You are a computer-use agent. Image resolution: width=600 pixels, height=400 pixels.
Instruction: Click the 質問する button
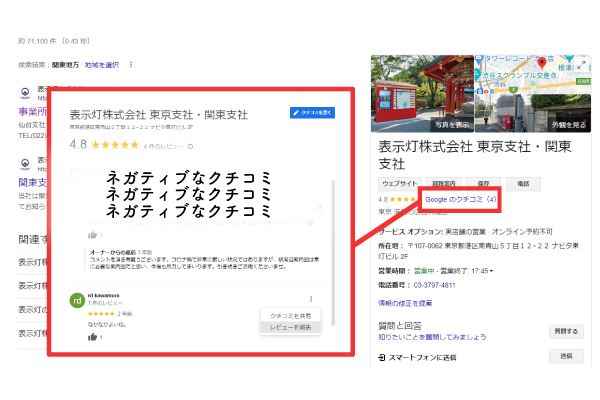coord(566,331)
